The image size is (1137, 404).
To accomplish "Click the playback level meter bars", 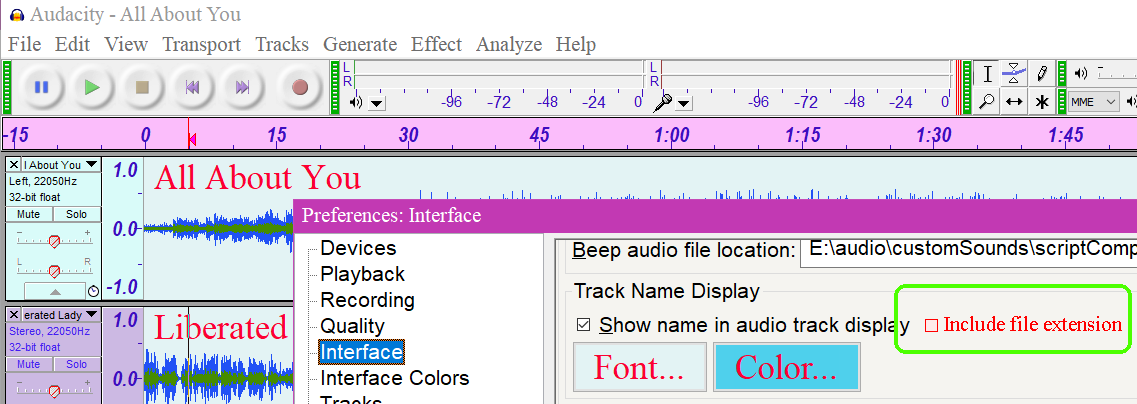I will (x=499, y=74).
